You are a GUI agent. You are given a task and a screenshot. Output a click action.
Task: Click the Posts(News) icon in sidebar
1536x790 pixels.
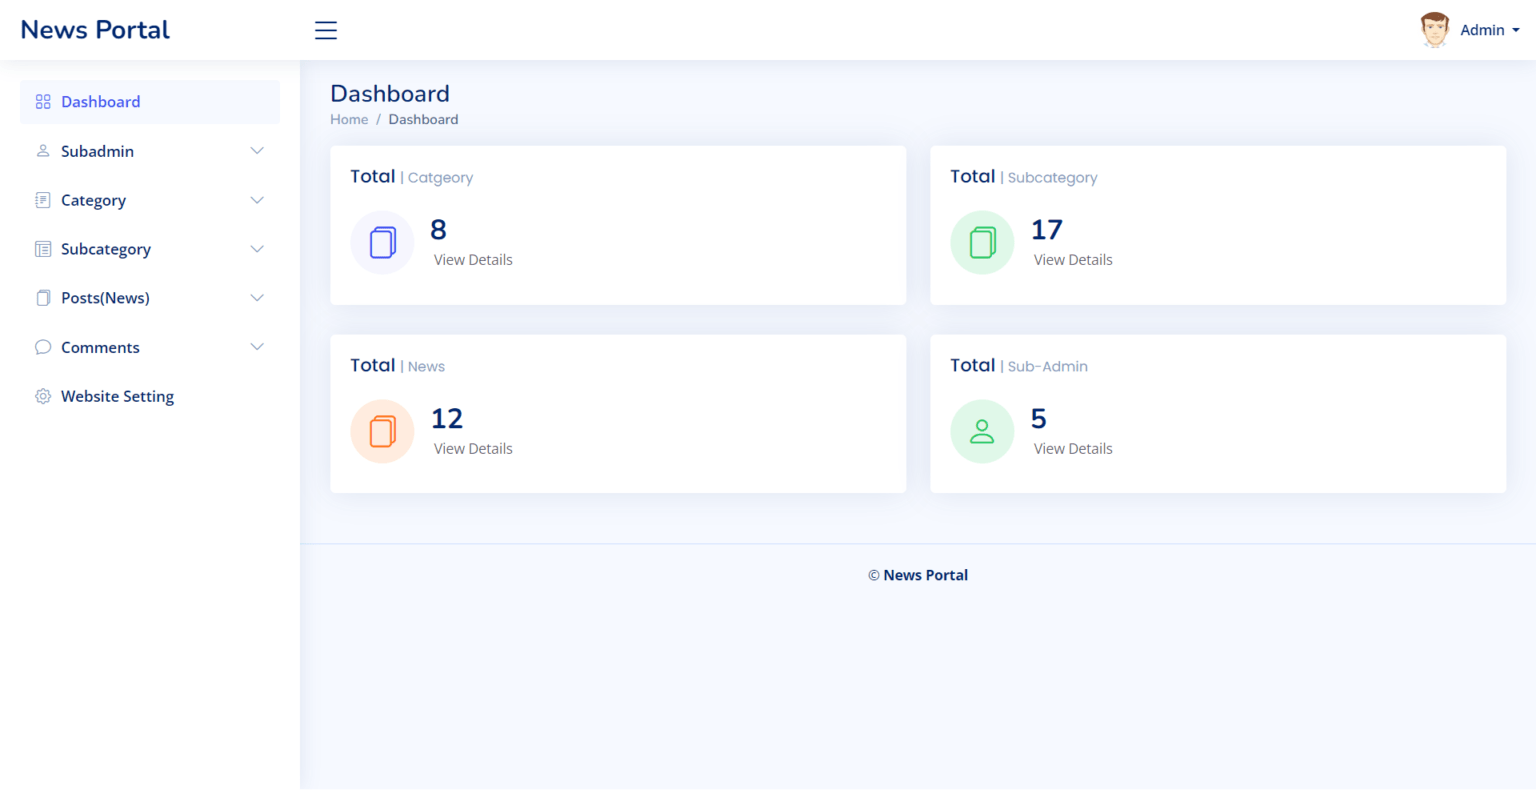coord(42,297)
